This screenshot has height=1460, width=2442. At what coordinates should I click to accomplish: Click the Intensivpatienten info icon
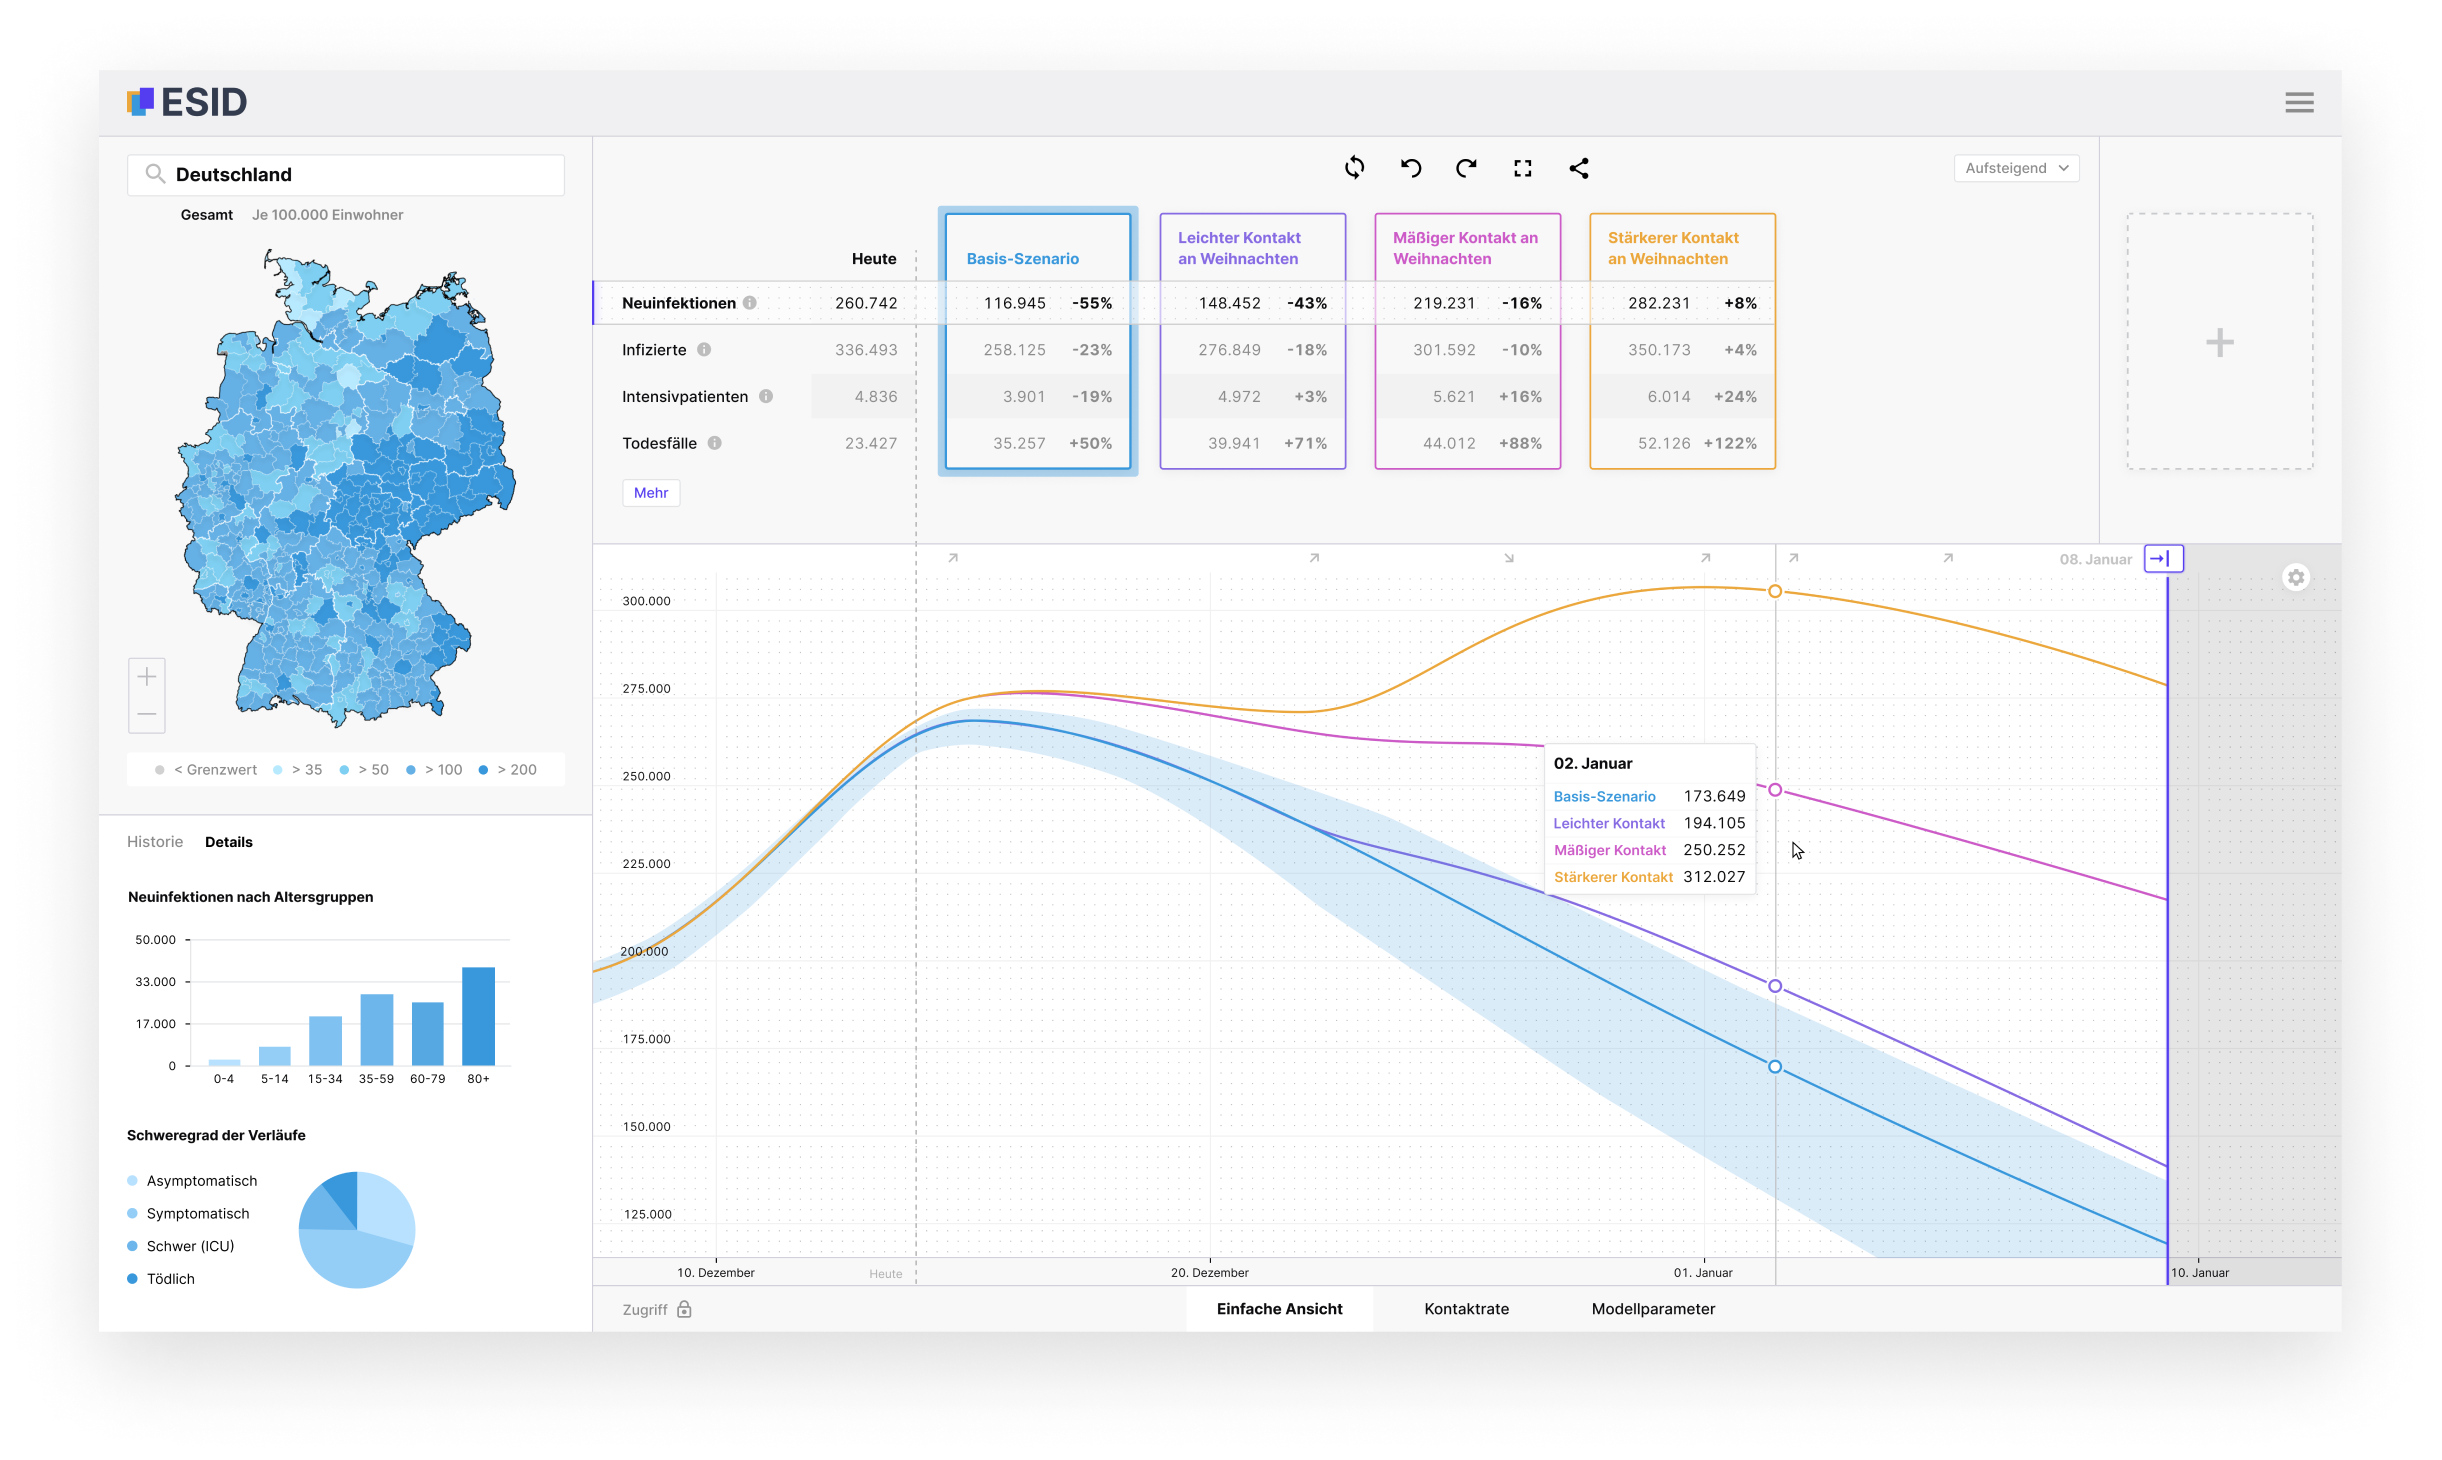(766, 397)
